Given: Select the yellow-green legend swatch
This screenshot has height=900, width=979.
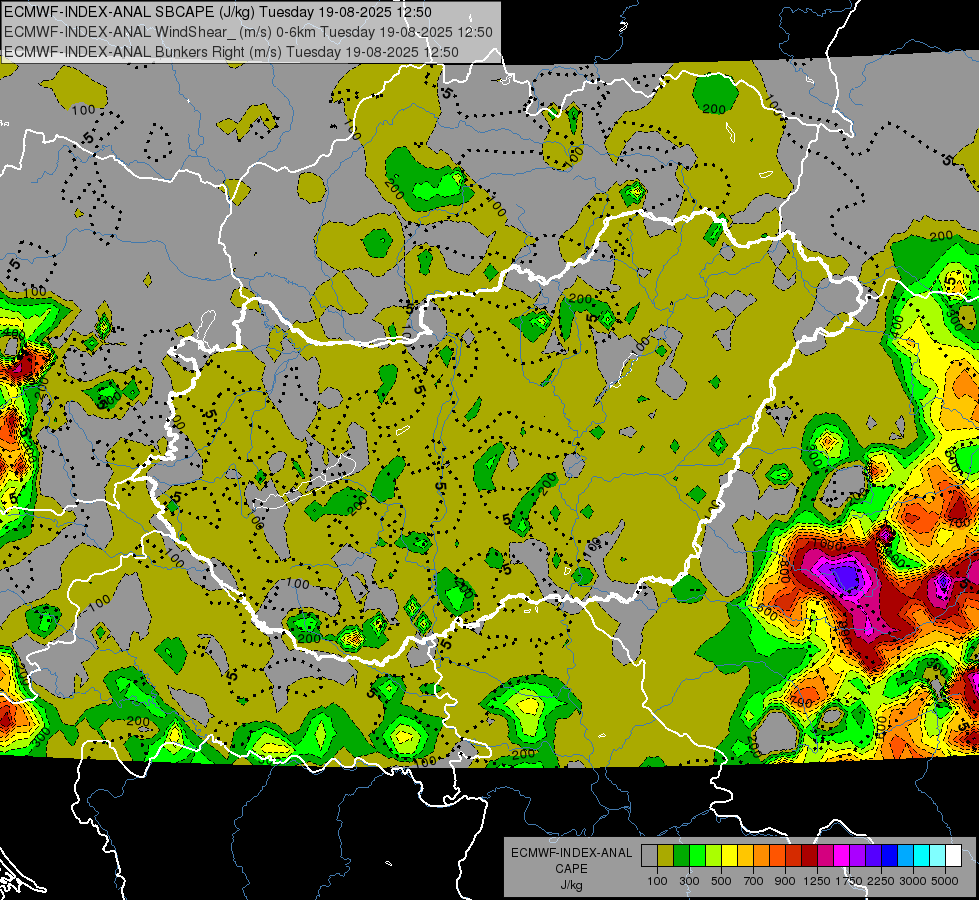Looking at the screenshot, I should pyautogui.click(x=714, y=856).
